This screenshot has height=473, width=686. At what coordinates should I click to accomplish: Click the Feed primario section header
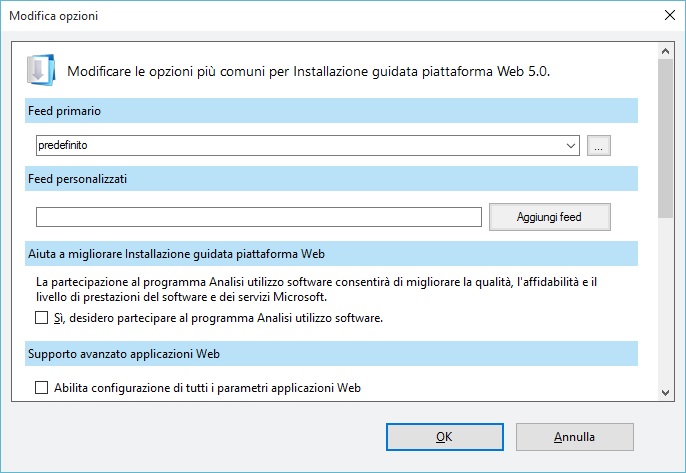(331, 111)
